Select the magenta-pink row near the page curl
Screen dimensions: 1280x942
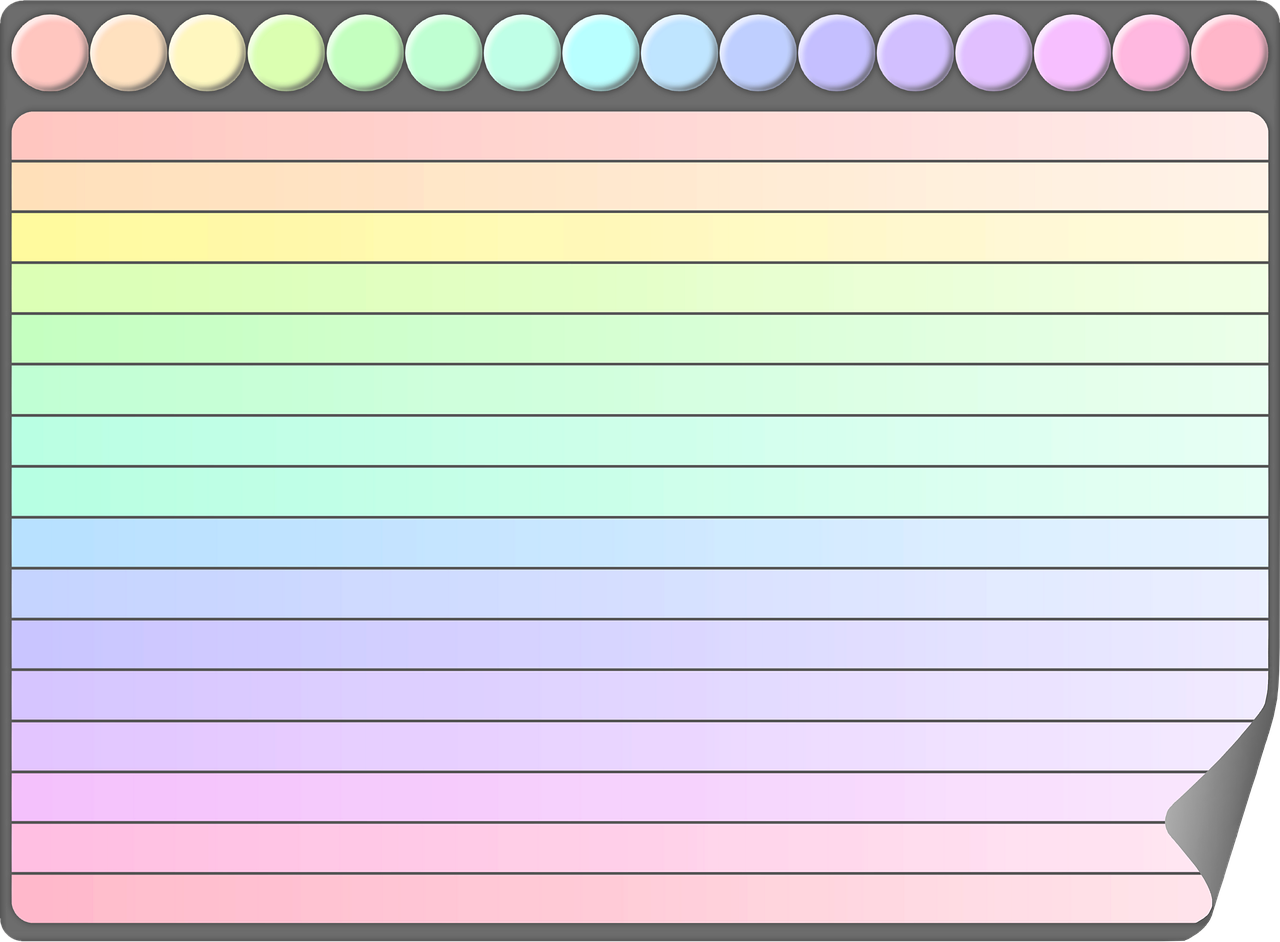(x=600, y=797)
